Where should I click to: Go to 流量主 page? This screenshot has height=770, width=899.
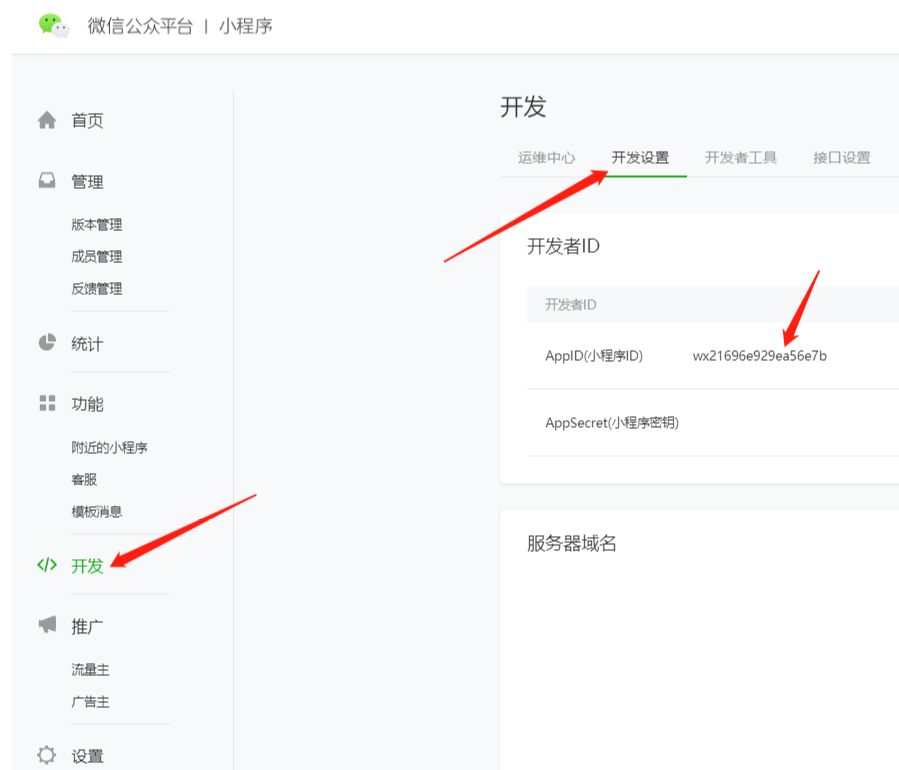pyautogui.click(x=90, y=669)
